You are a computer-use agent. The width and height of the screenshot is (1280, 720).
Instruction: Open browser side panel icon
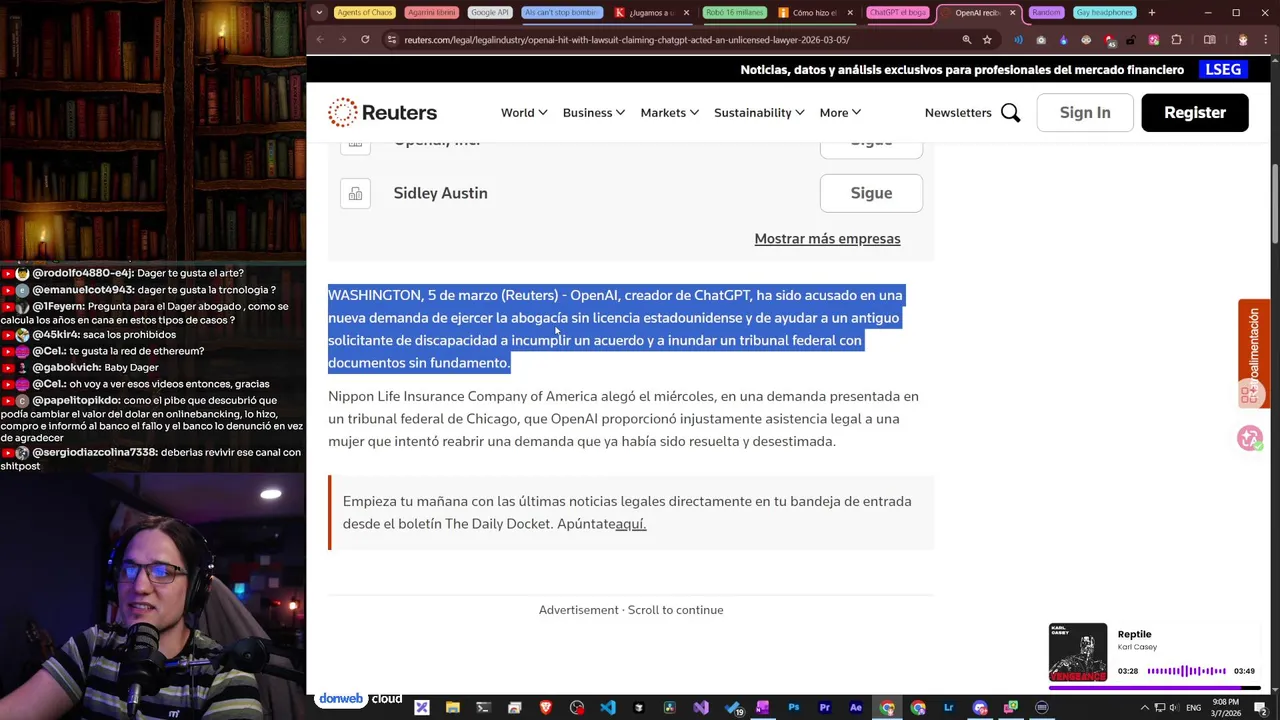(1209, 40)
